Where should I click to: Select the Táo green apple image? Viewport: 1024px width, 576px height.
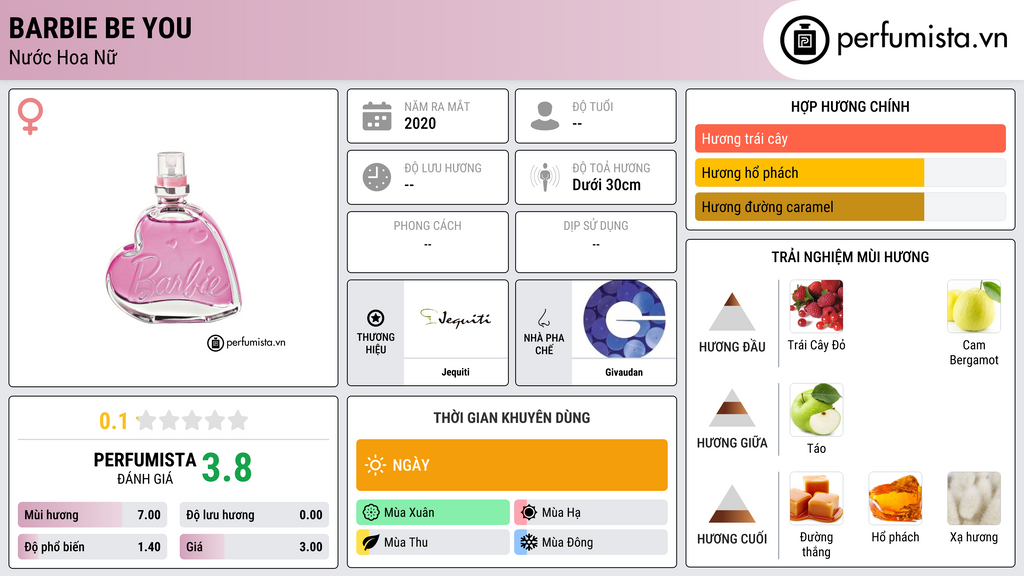[816, 410]
